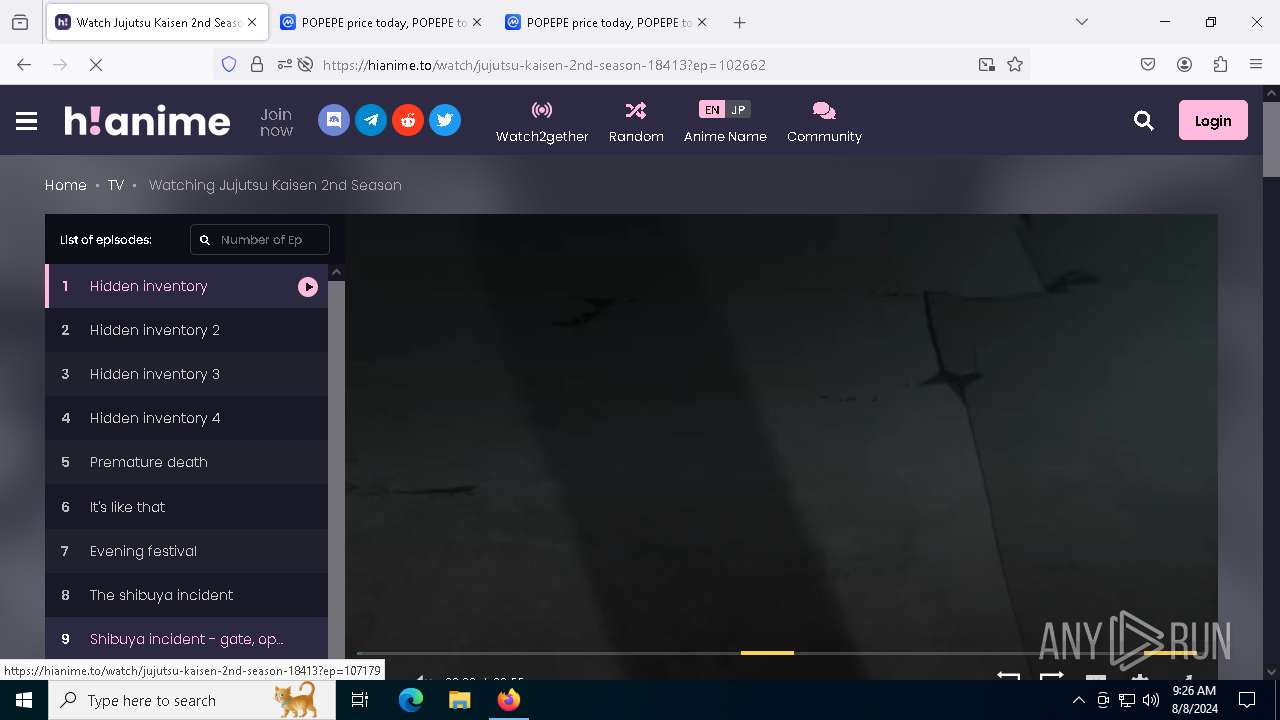
Task: Open File Explorer from taskbar
Action: coord(459,700)
